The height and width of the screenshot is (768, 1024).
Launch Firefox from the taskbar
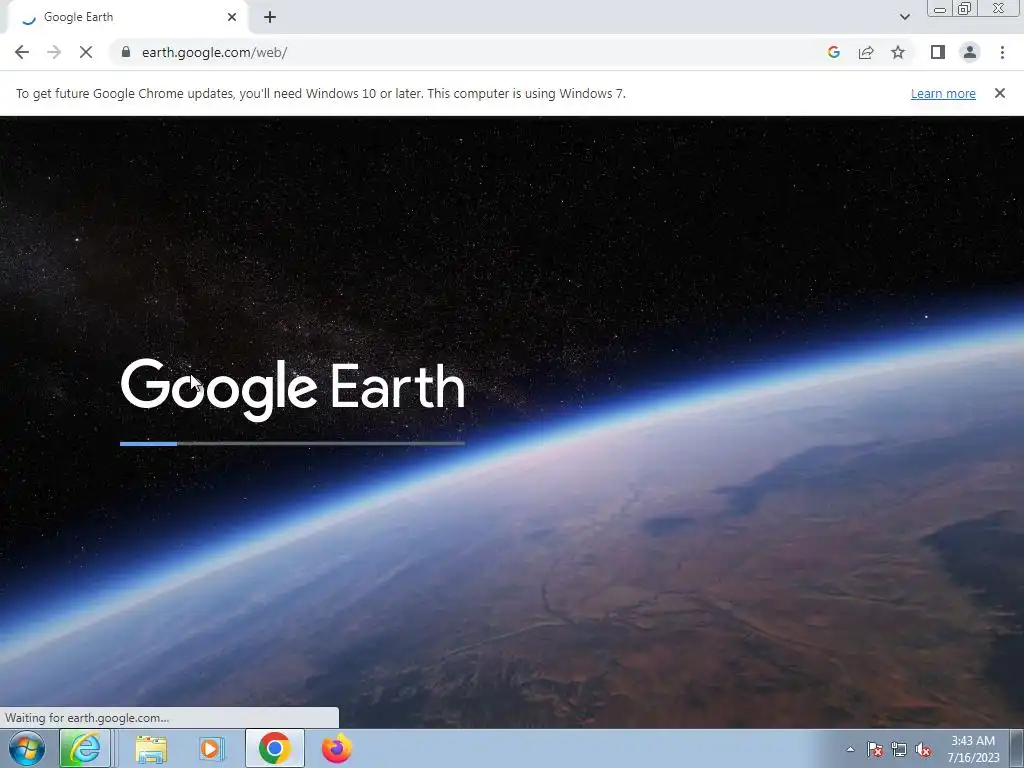(337, 748)
